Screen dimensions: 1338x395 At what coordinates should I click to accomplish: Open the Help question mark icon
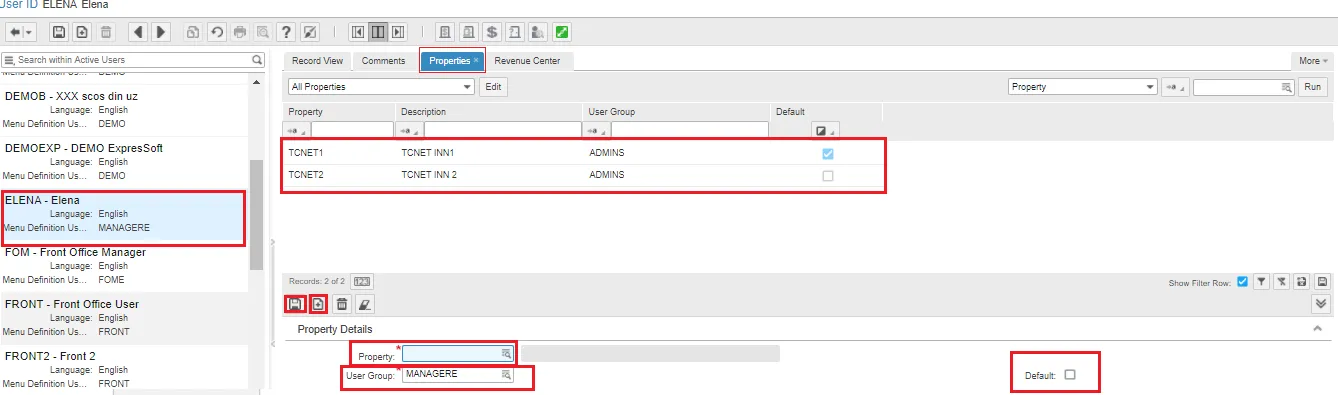point(287,32)
